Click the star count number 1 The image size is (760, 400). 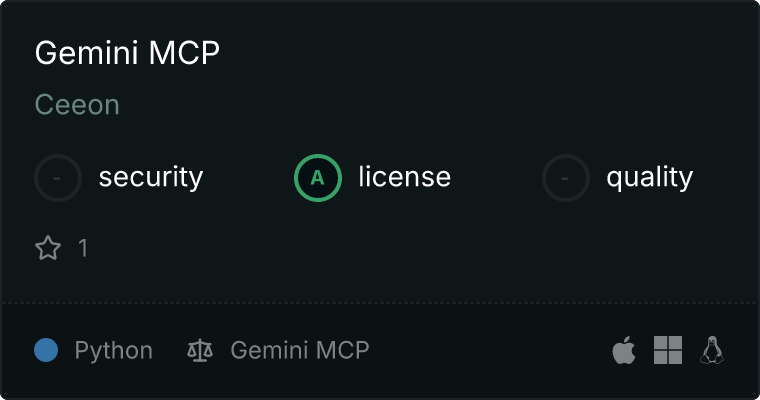point(83,248)
